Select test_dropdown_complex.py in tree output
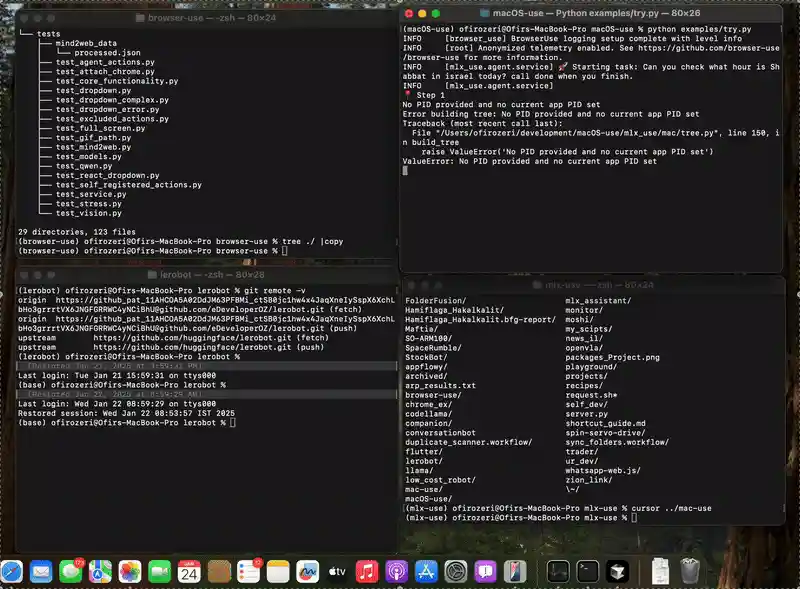Viewport: 800px width, 589px height. pos(112,100)
